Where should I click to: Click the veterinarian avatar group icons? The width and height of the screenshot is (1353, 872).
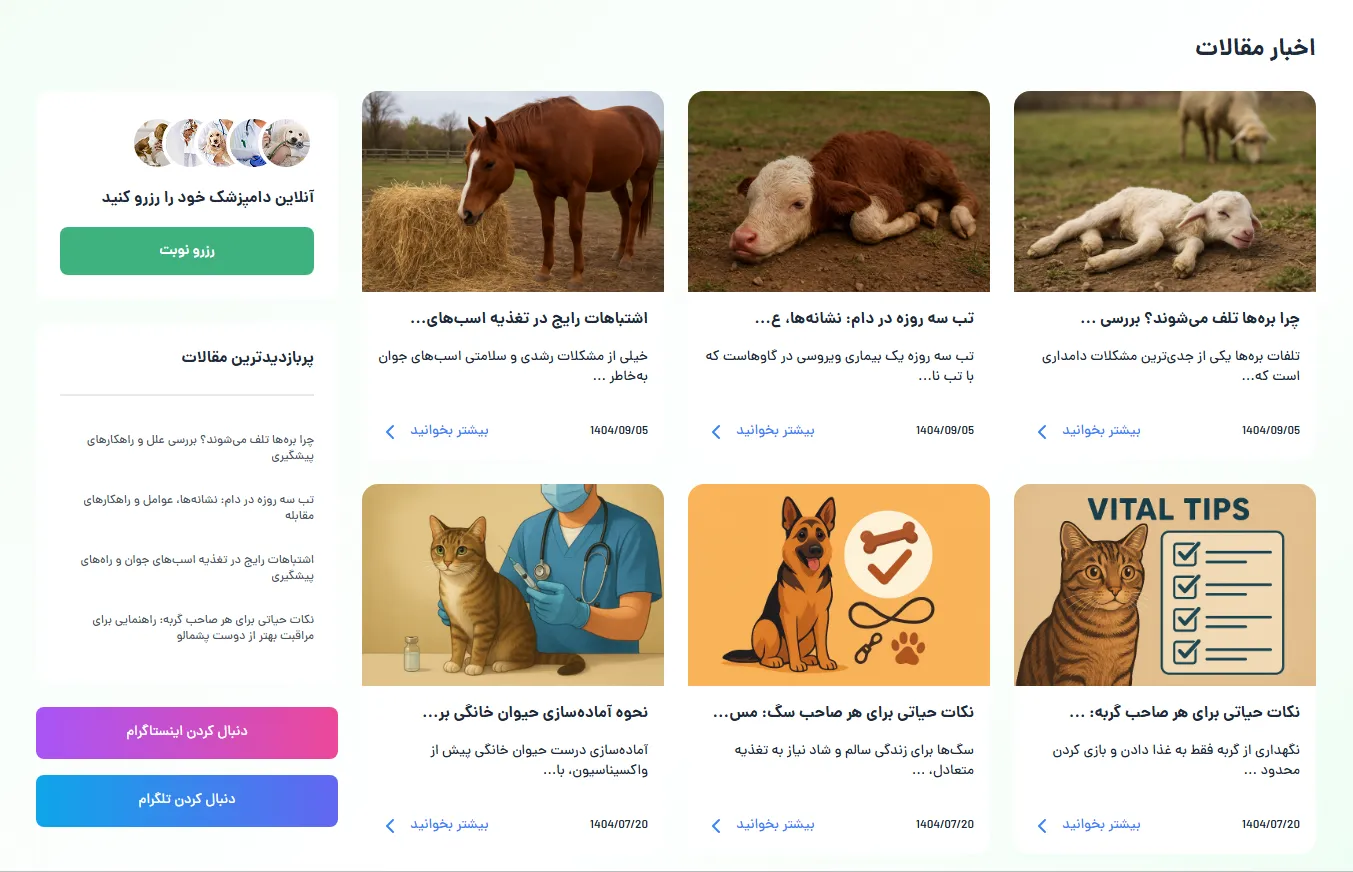(x=222, y=143)
